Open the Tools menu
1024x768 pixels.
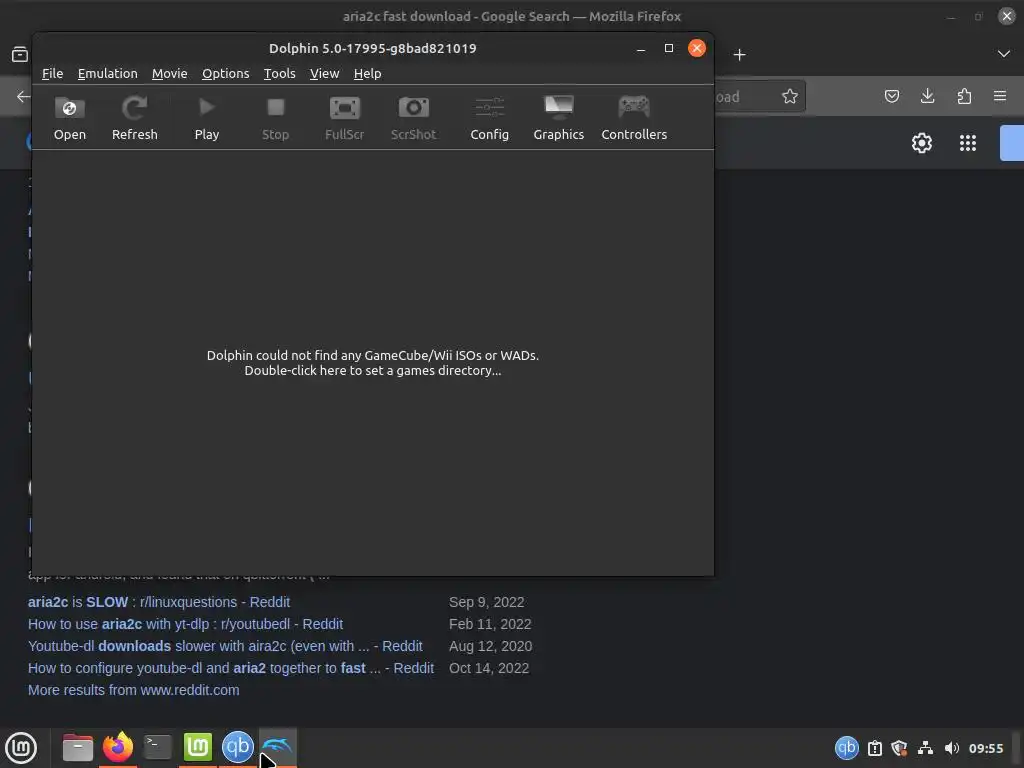(x=280, y=74)
